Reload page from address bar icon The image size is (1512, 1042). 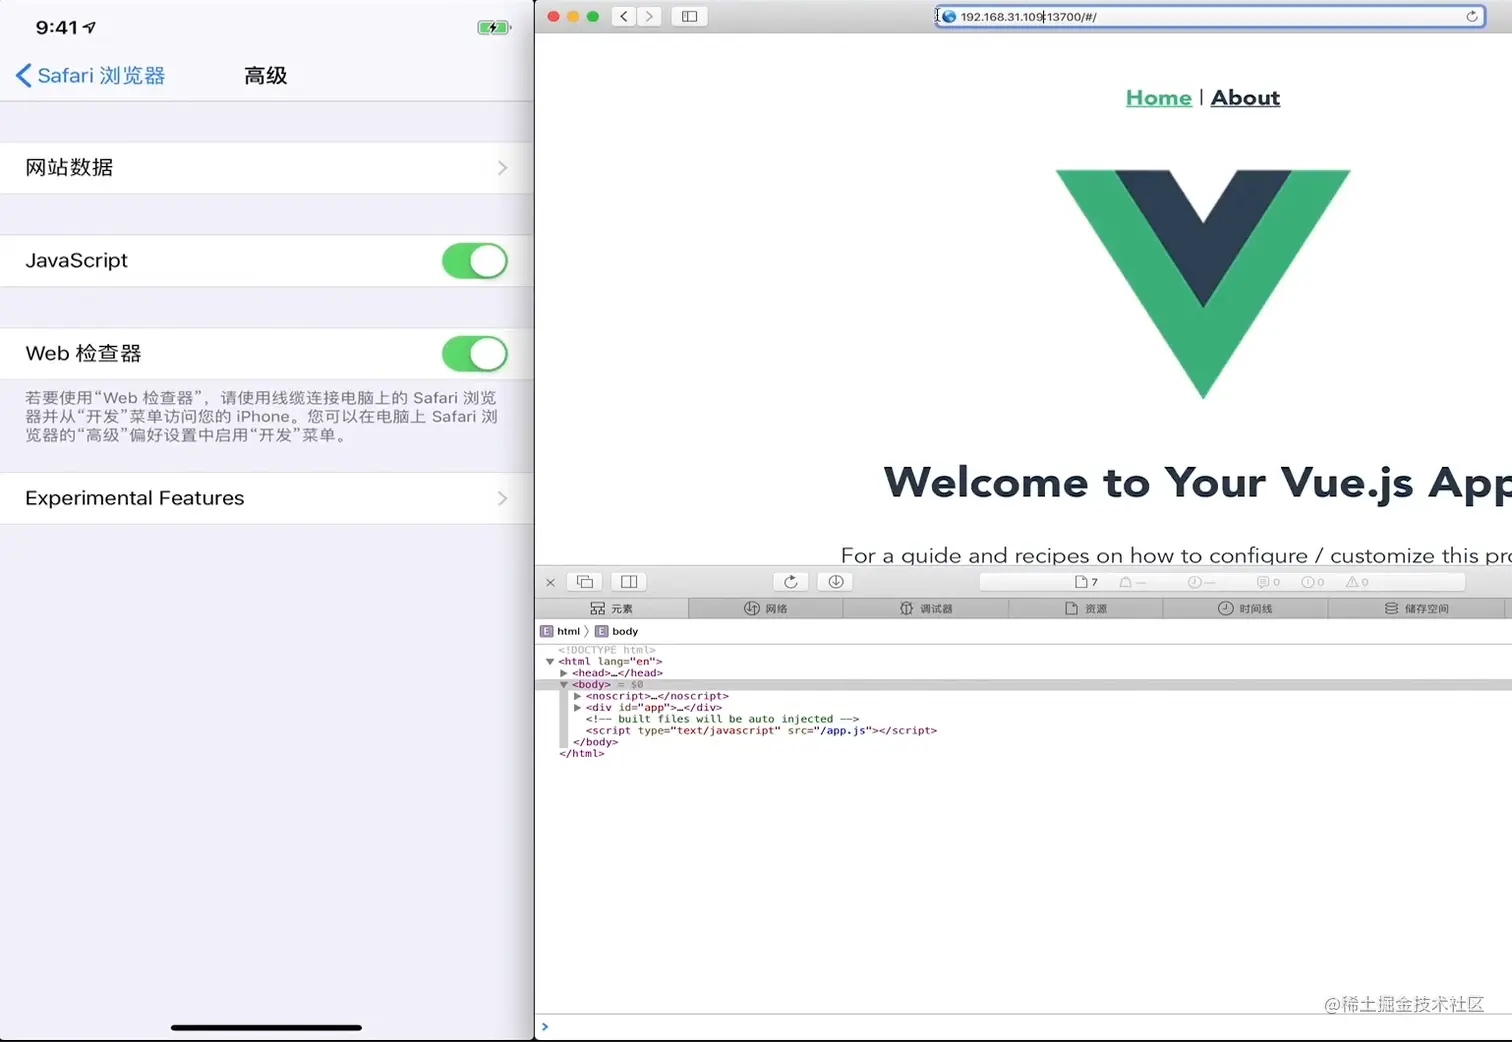coord(1471,16)
